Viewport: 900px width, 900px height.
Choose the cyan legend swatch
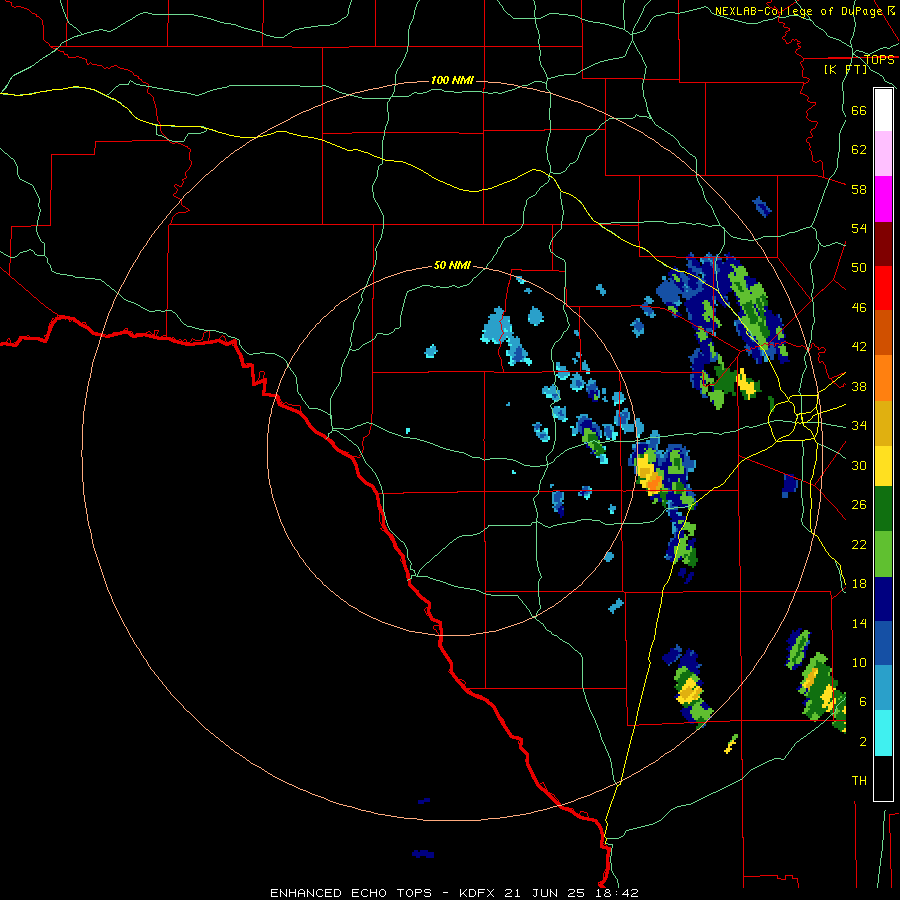coord(883,733)
